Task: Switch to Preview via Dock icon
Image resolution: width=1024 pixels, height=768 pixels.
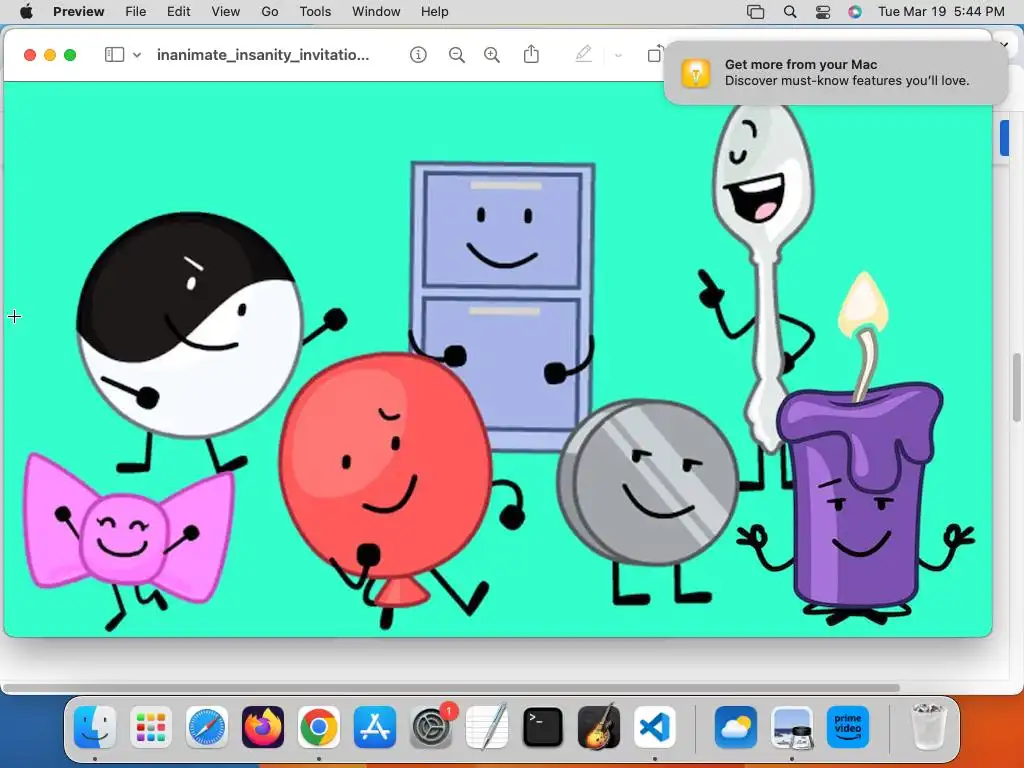Action: click(x=792, y=727)
